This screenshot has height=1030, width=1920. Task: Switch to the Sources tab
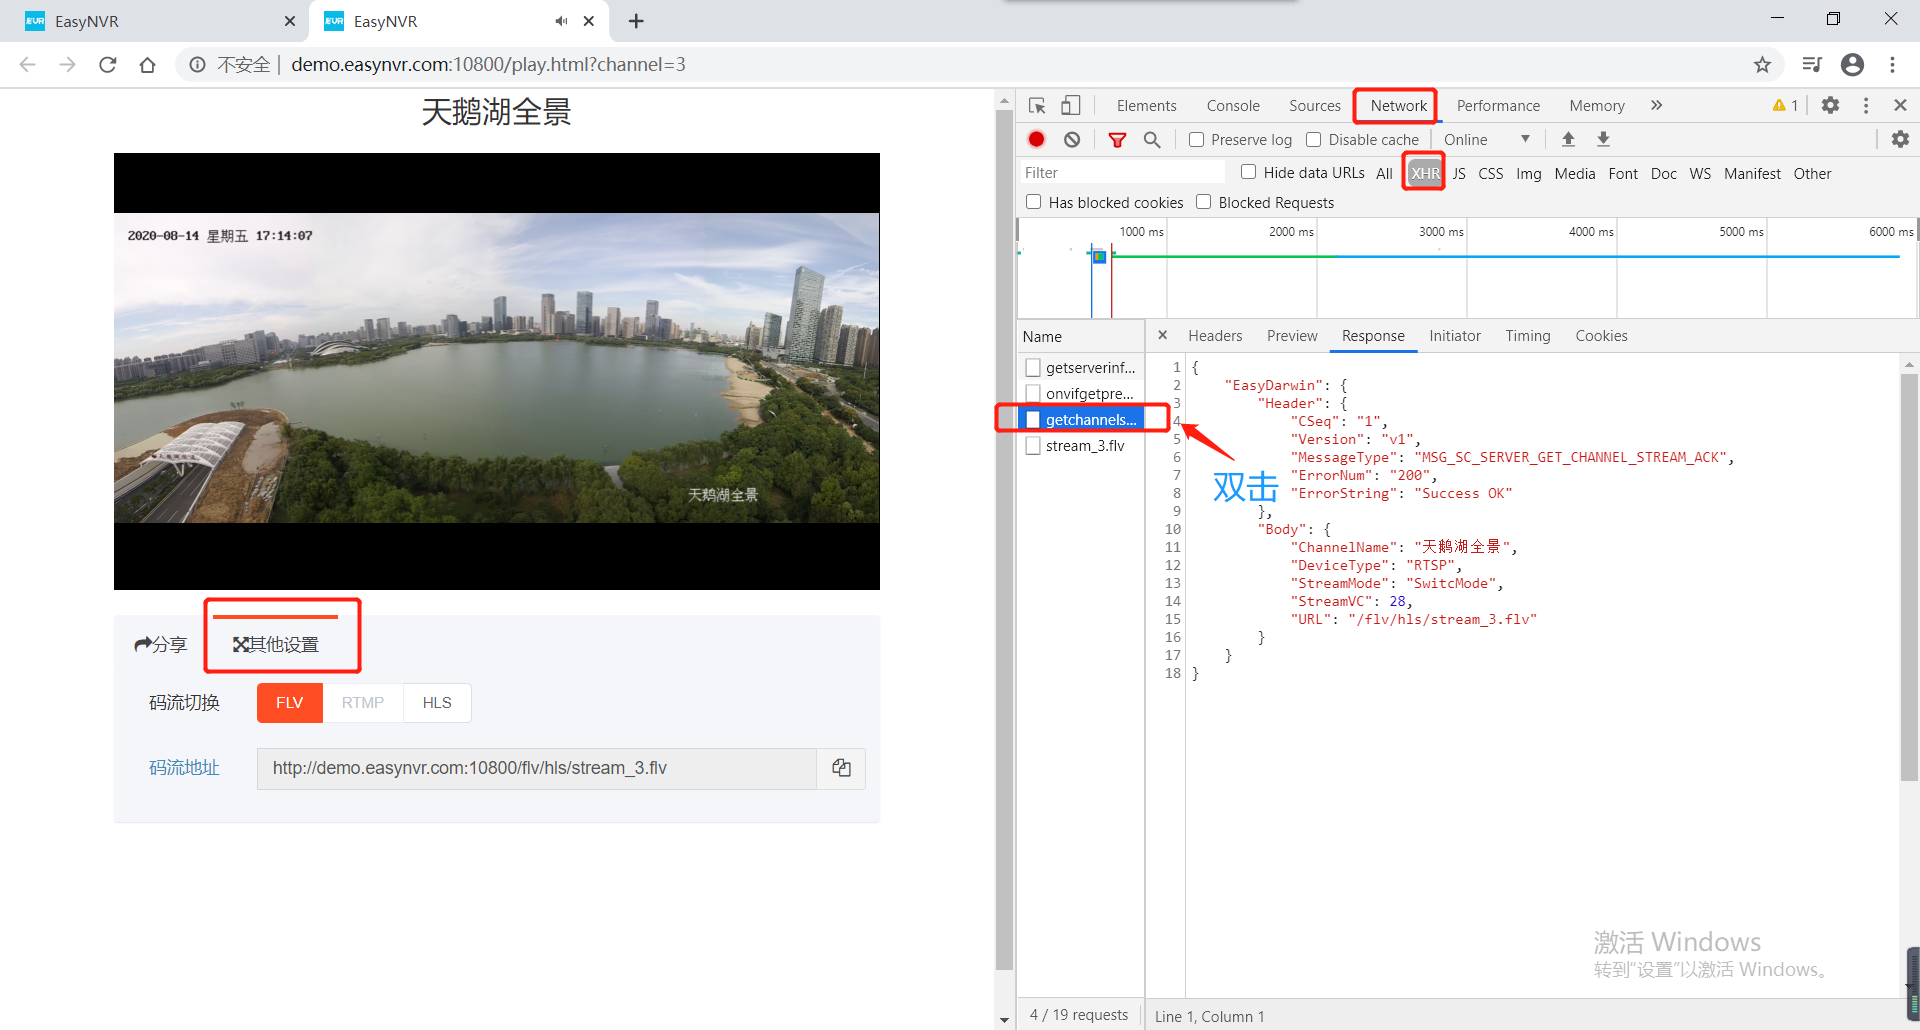1315,106
